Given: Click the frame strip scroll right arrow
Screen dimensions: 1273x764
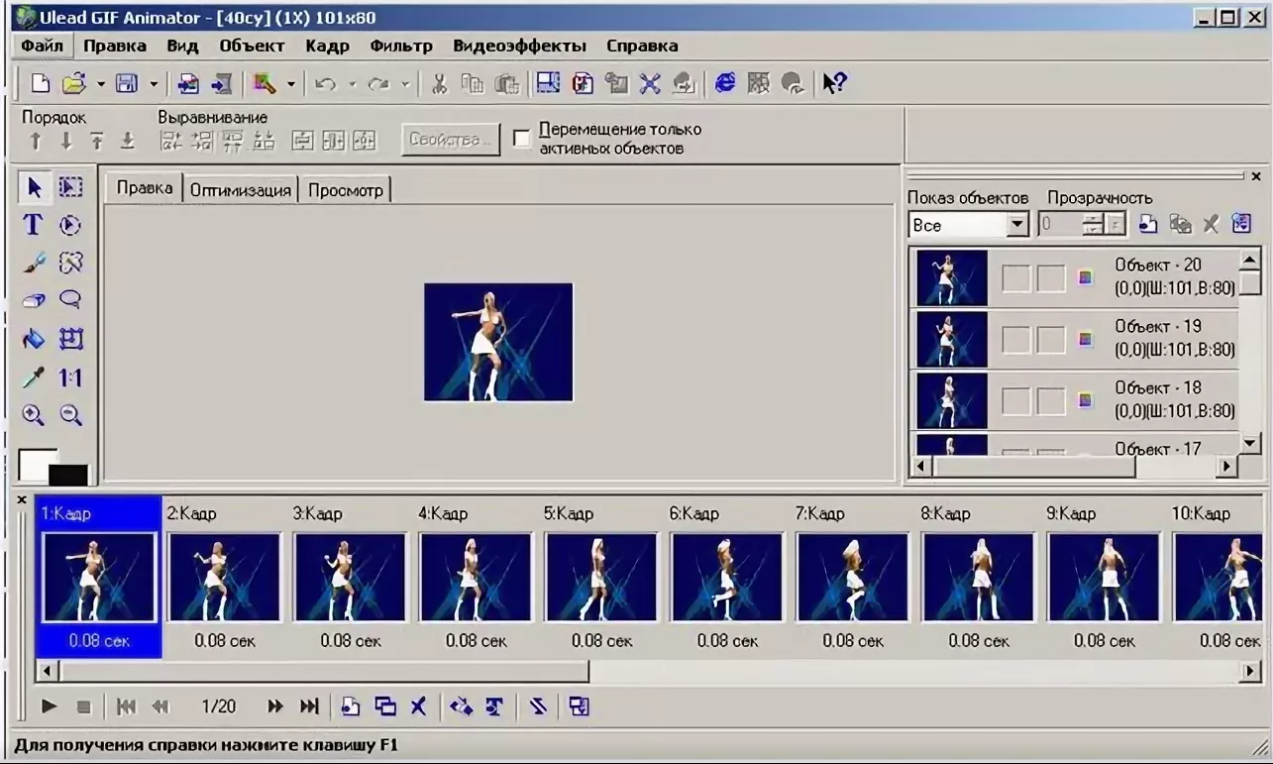Looking at the screenshot, I should tap(1252, 672).
